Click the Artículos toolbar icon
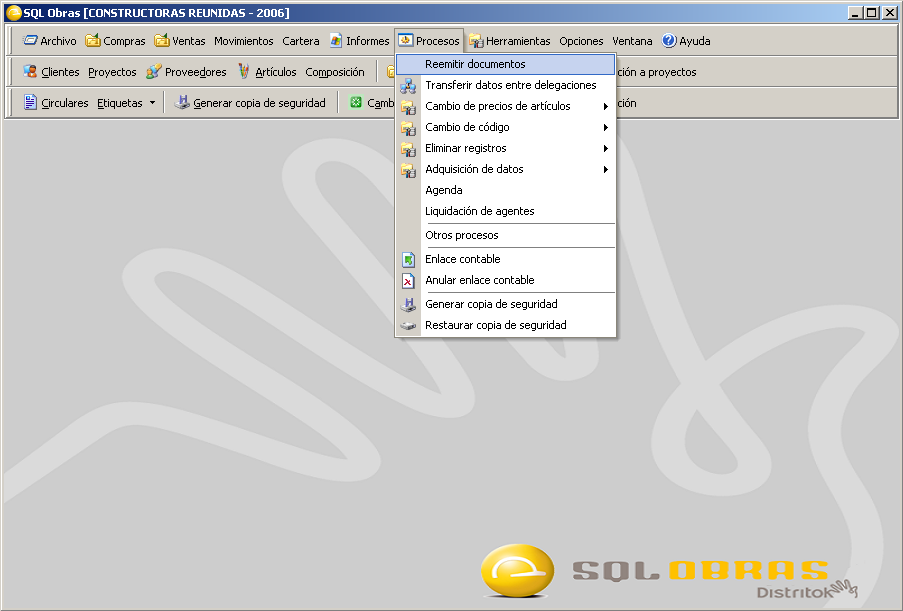This screenshot has width=903, height=611. point(244,72)
